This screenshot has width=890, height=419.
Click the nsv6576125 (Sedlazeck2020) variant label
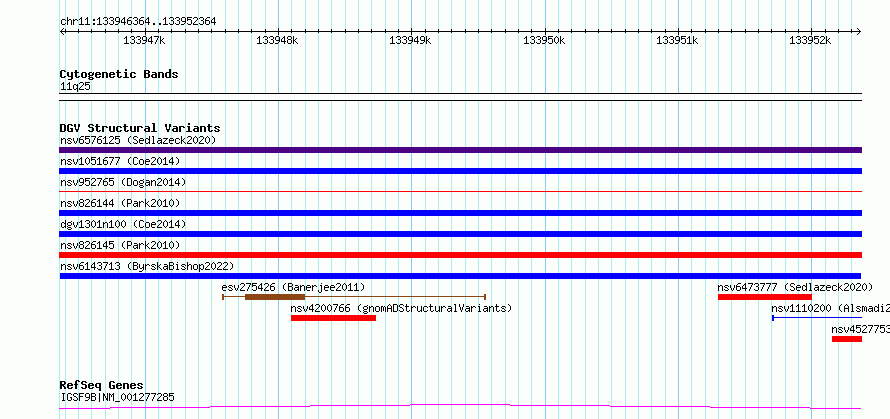click(138, 140)
